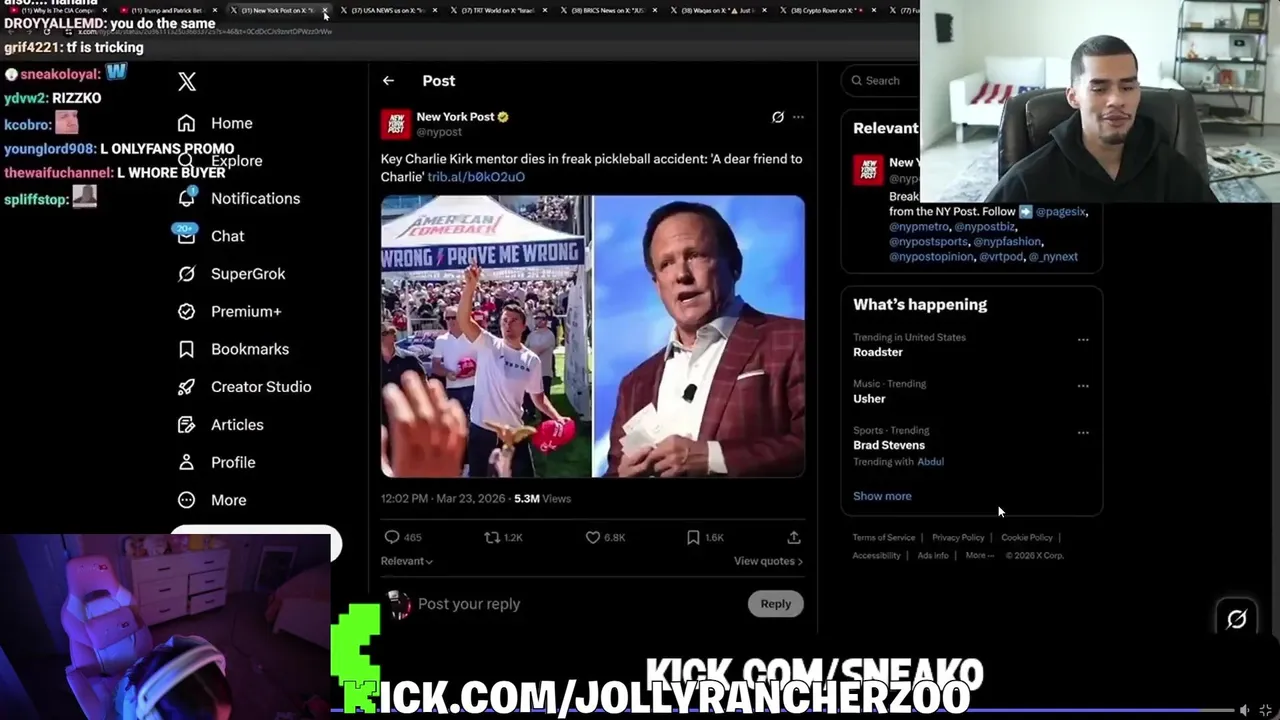Click the back arrow beside Post heading
Screen dimensions: 1280x720
[388, 81]
